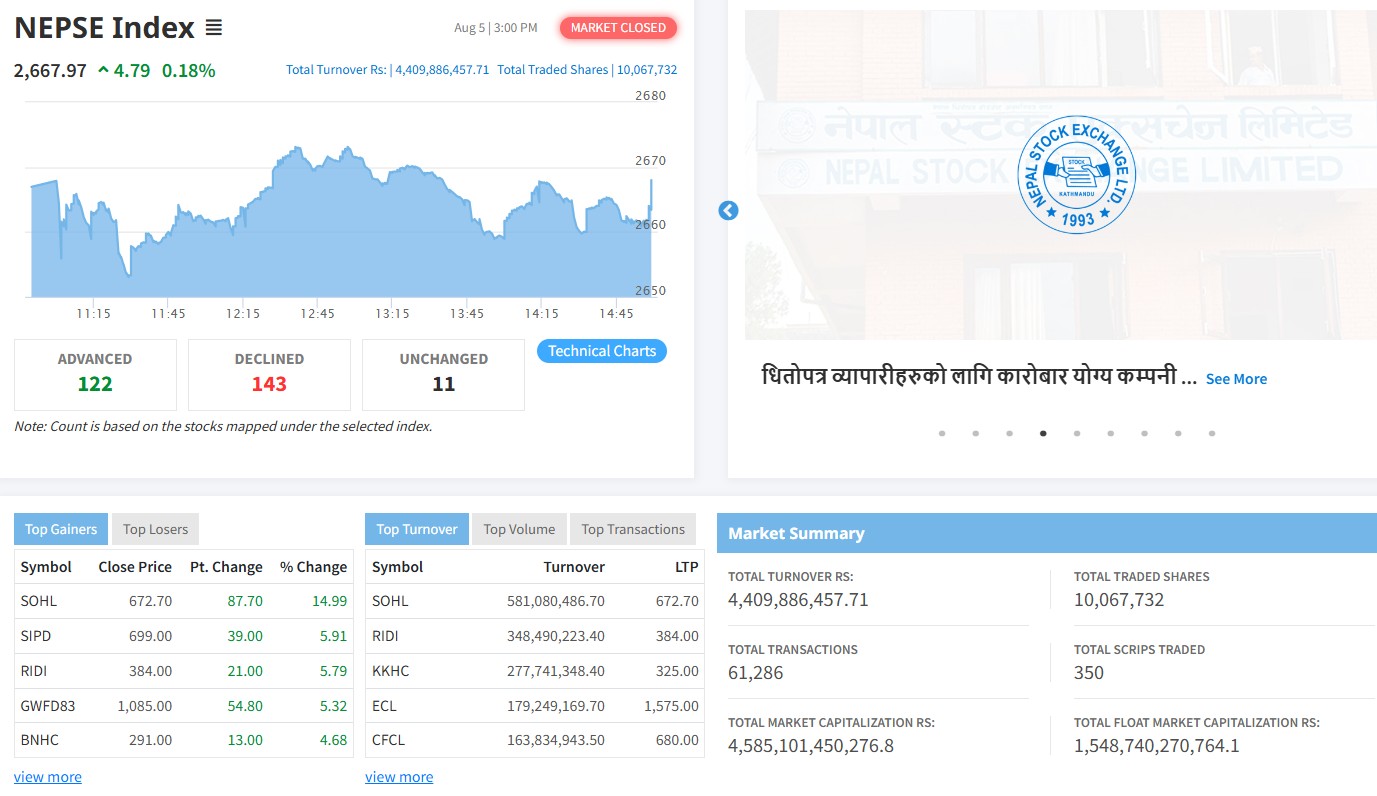Screen dimensions: 1377x796
Task: Click the MARKET CLOSED status badge
Action: (x=618, y=28)
